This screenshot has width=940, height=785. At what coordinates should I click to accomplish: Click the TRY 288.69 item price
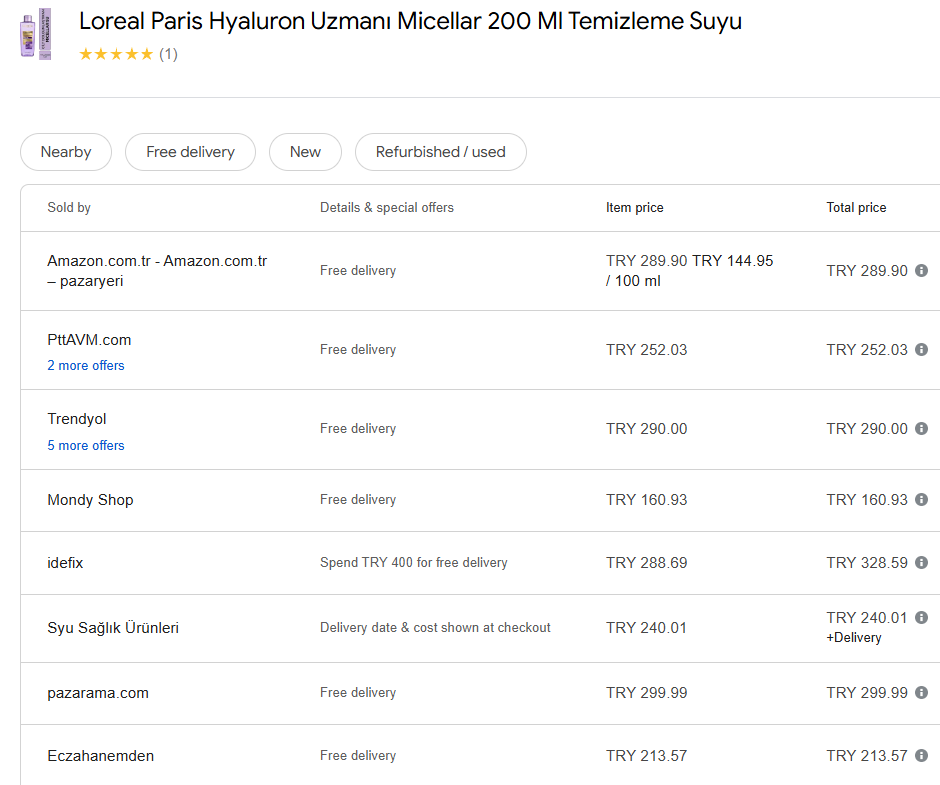[x=646, y=563]
